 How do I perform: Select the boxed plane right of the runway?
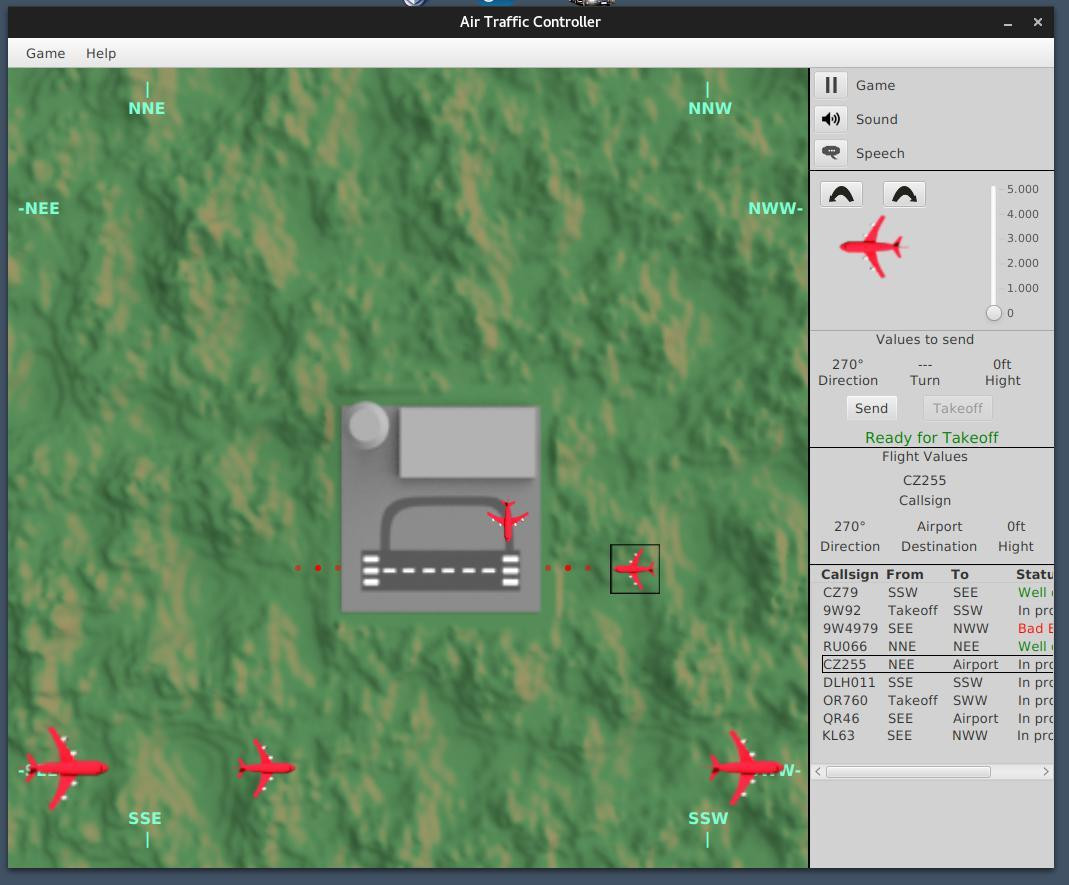635,569
